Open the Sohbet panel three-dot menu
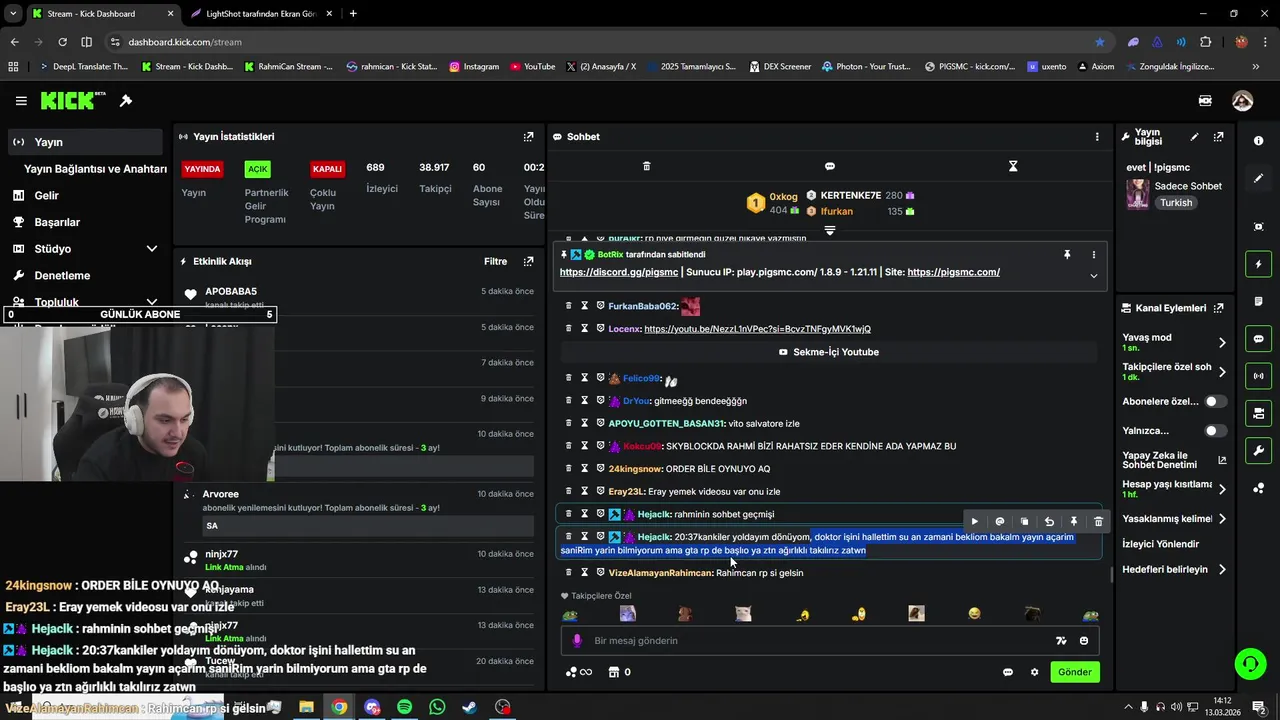The image size is (1280, 720). (x=1097, y=137)
